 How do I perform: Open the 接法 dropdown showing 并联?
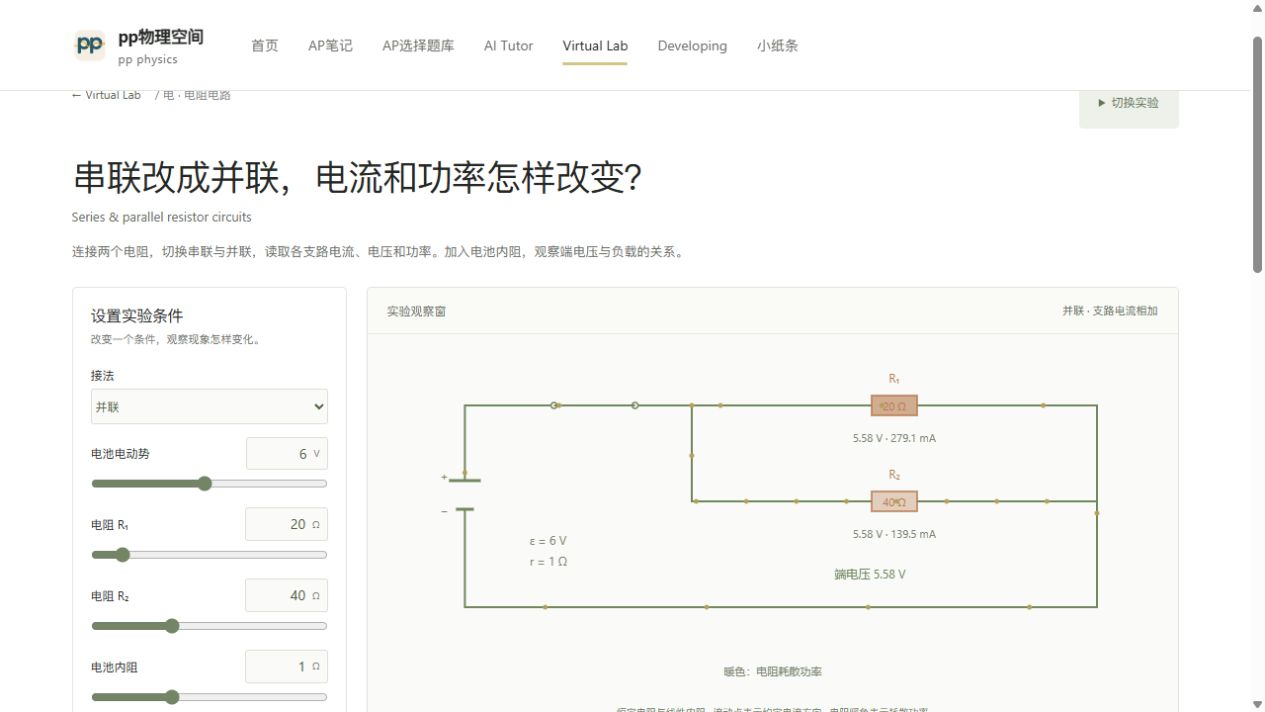[x=209, y=407]
